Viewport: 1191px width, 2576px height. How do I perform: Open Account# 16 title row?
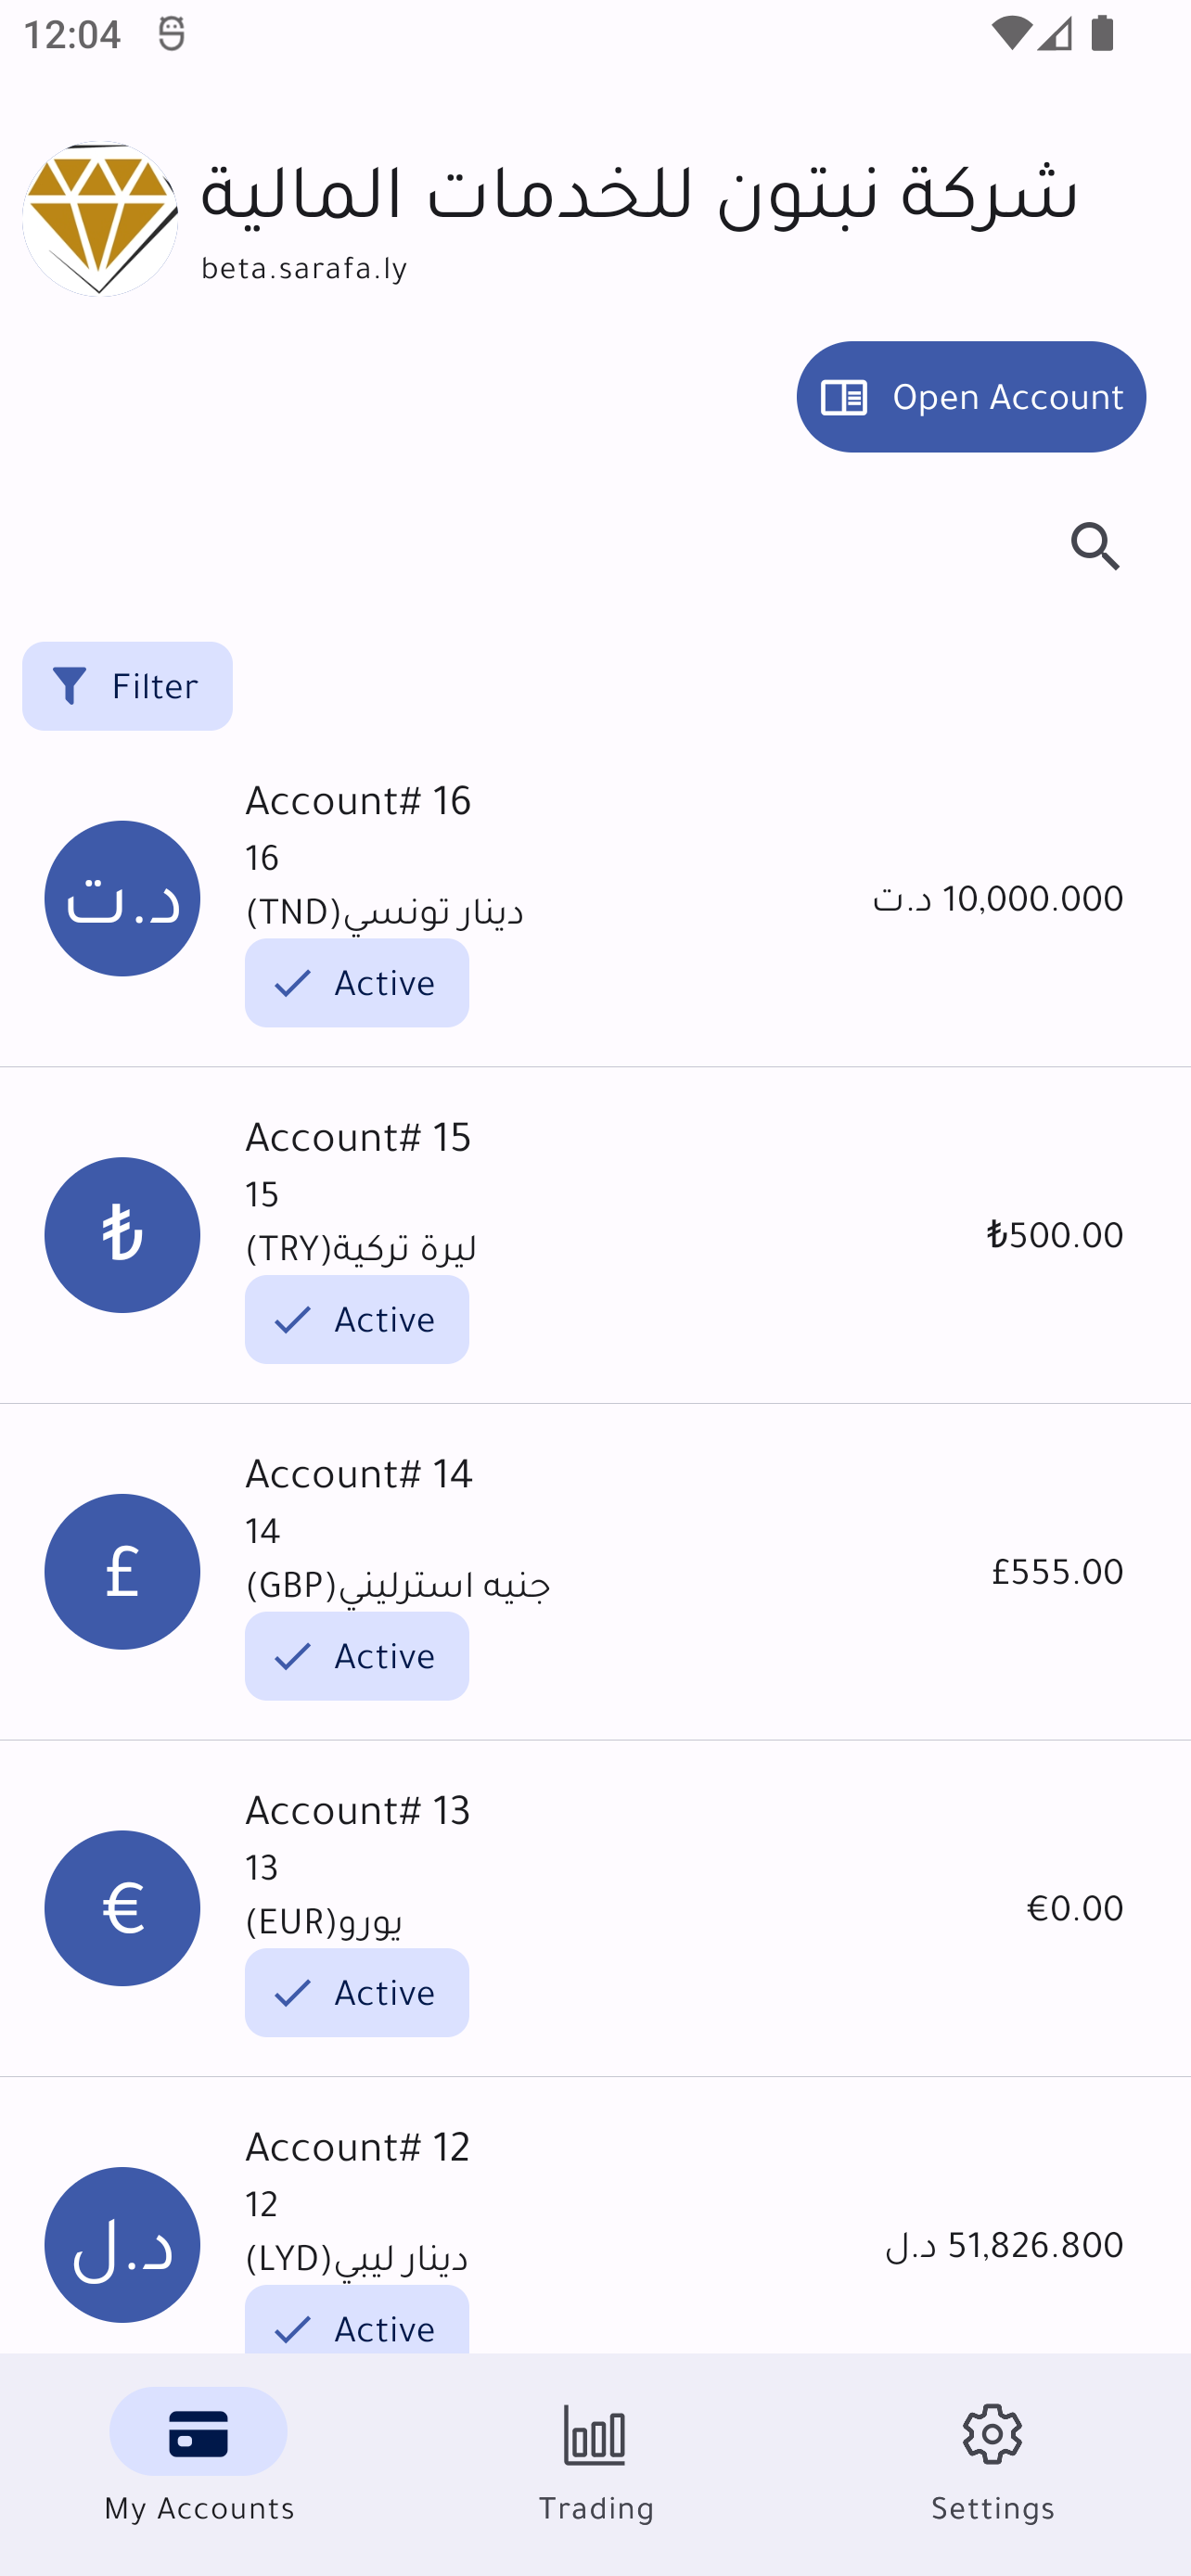click(358, 801)
